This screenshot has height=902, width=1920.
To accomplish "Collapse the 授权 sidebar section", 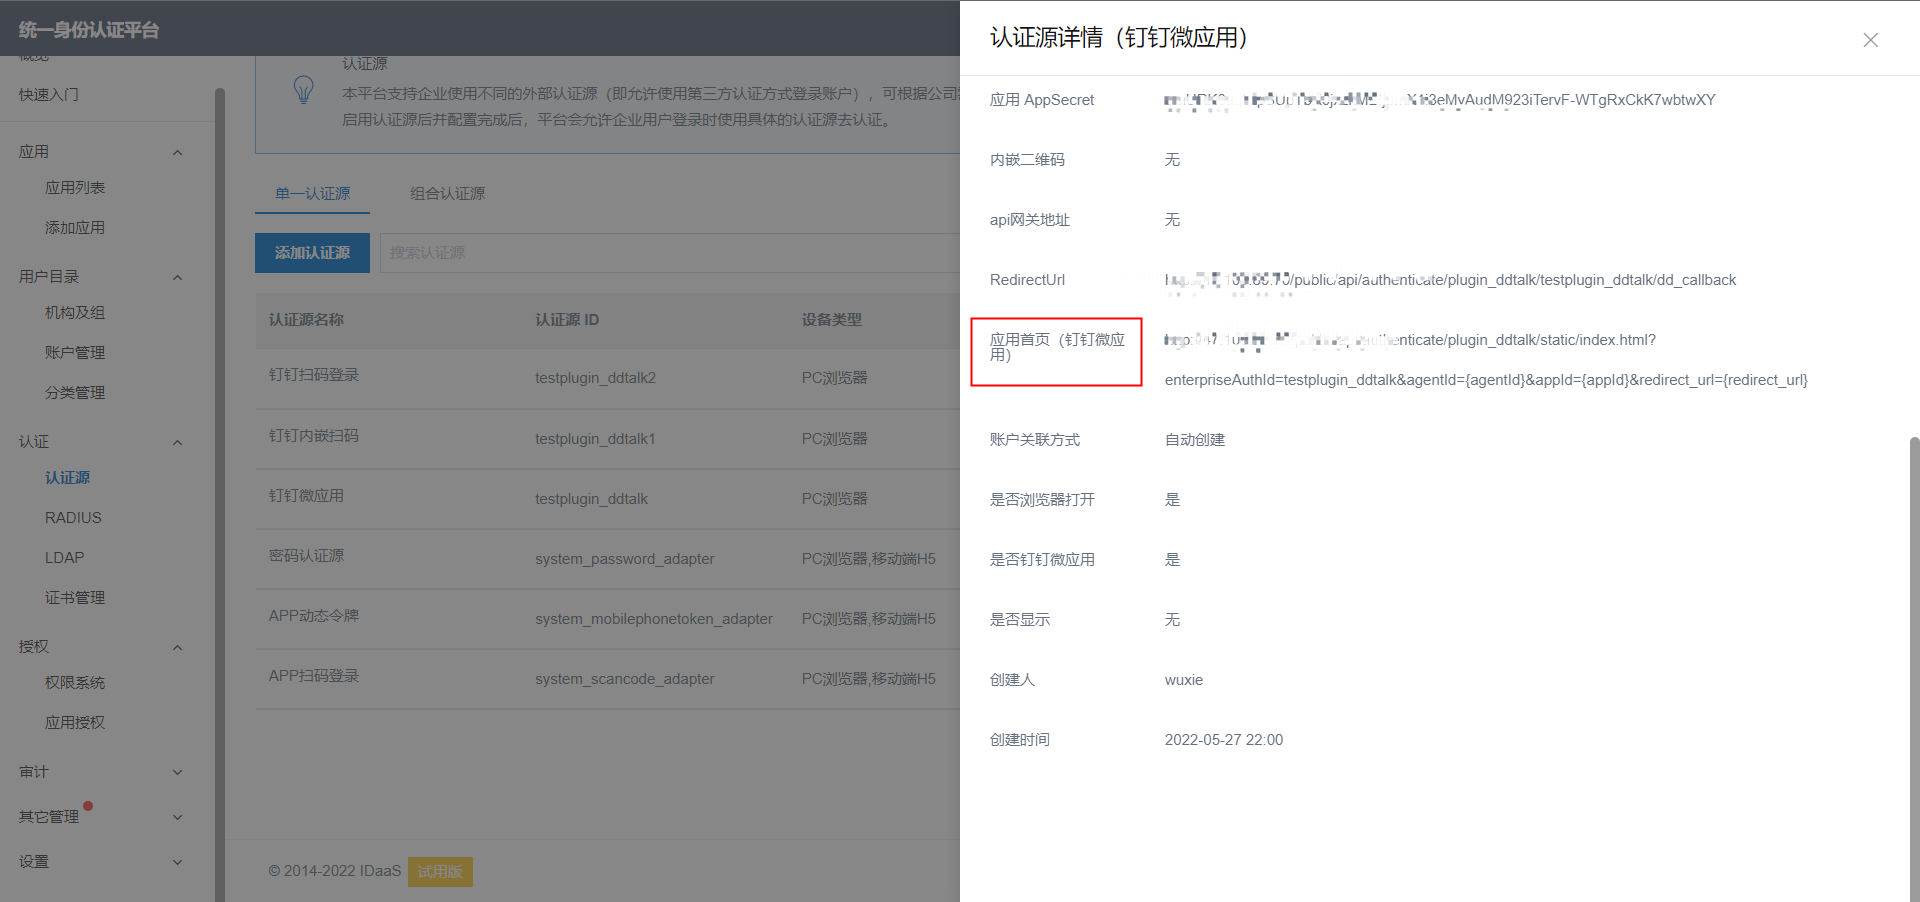I will point(177,647).
